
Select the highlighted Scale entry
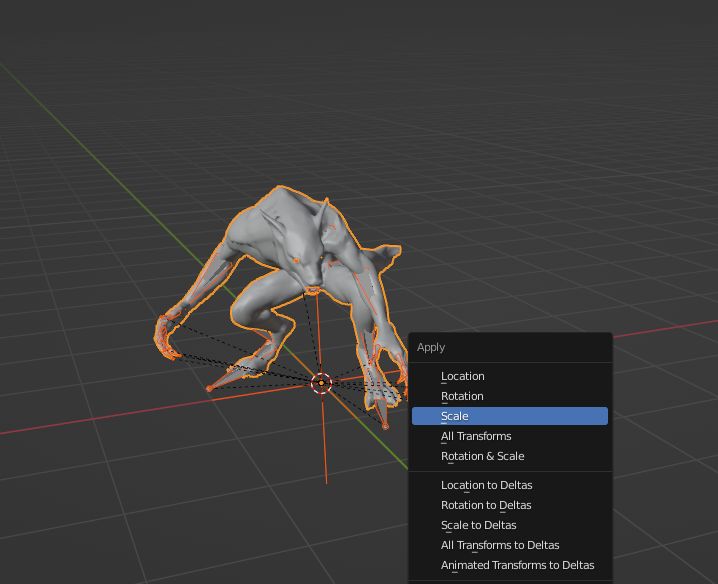click(510, 416)
